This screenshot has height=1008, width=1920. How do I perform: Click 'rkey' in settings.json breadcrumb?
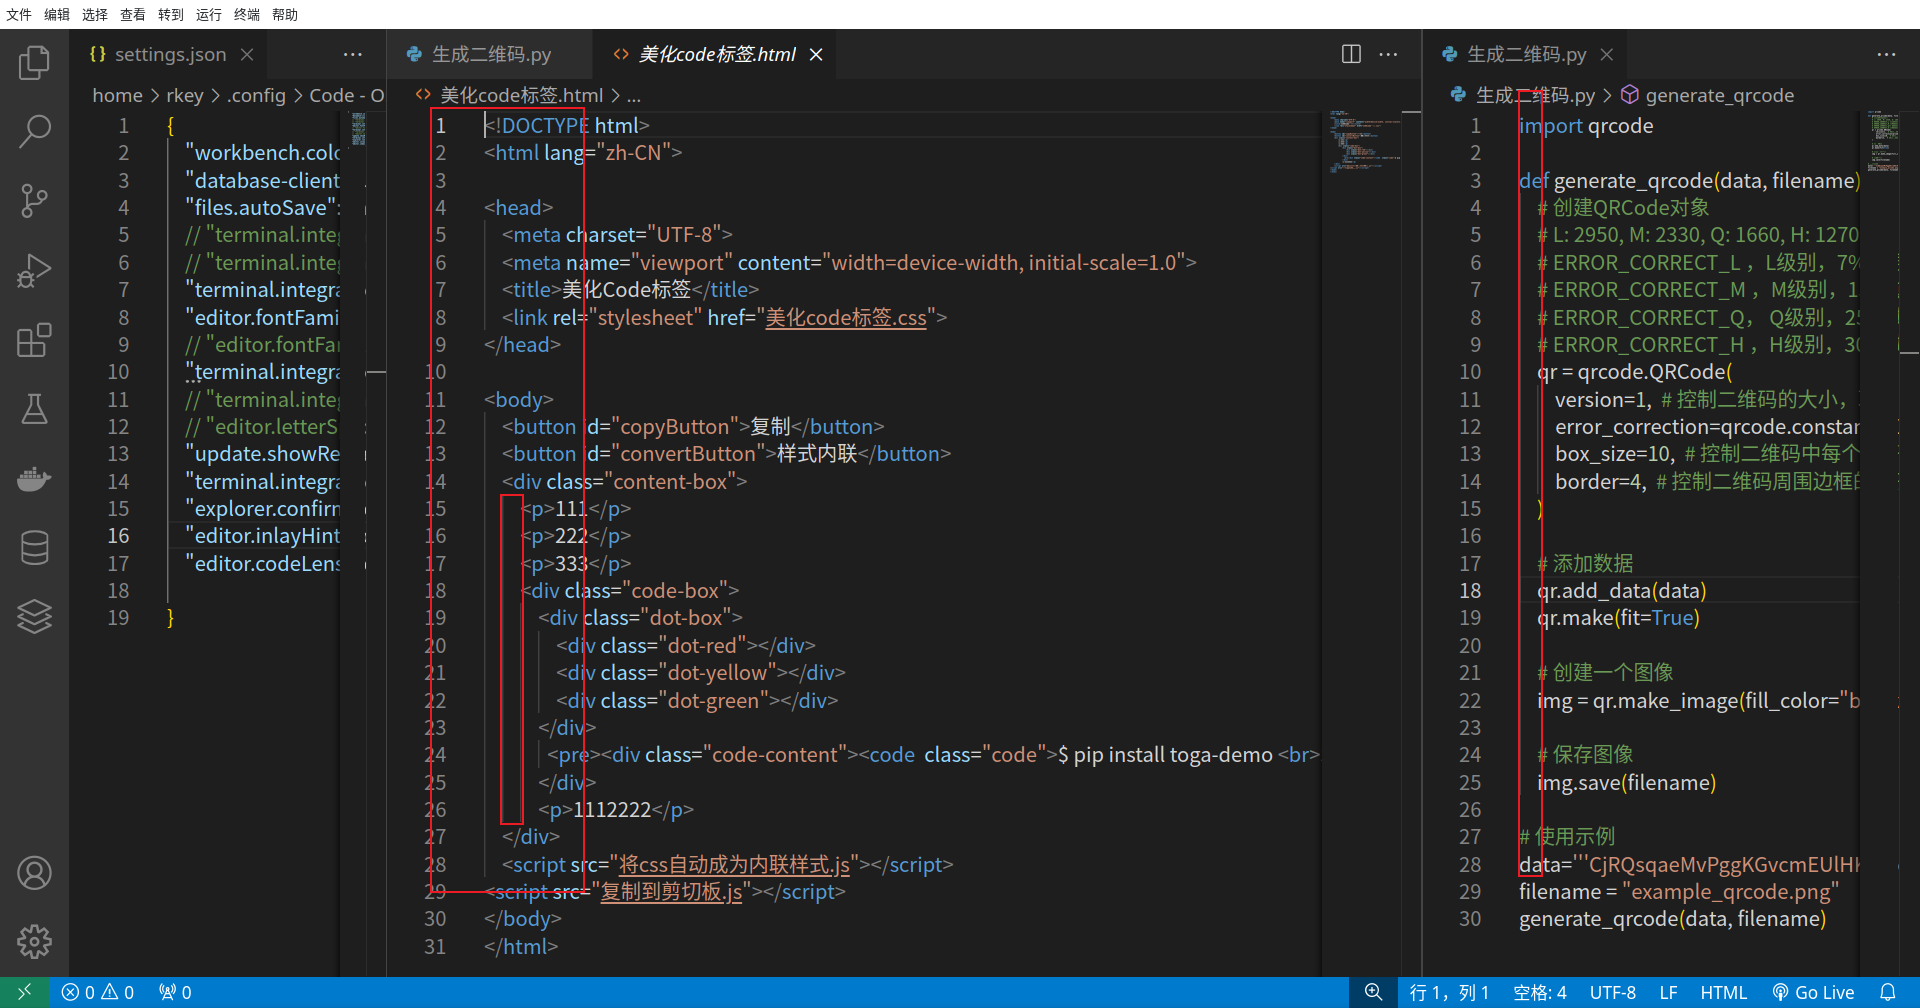(185, 95)
